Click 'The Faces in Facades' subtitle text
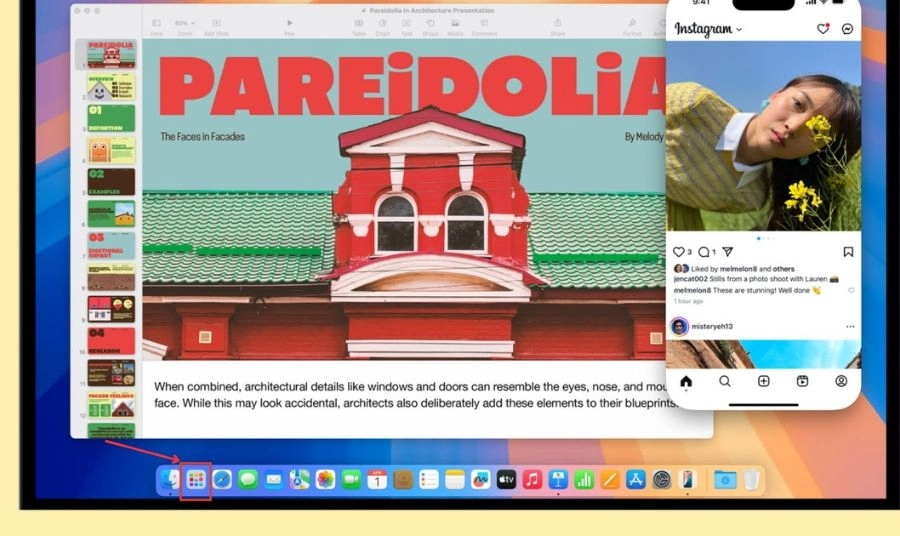 (x=203, y=137)
